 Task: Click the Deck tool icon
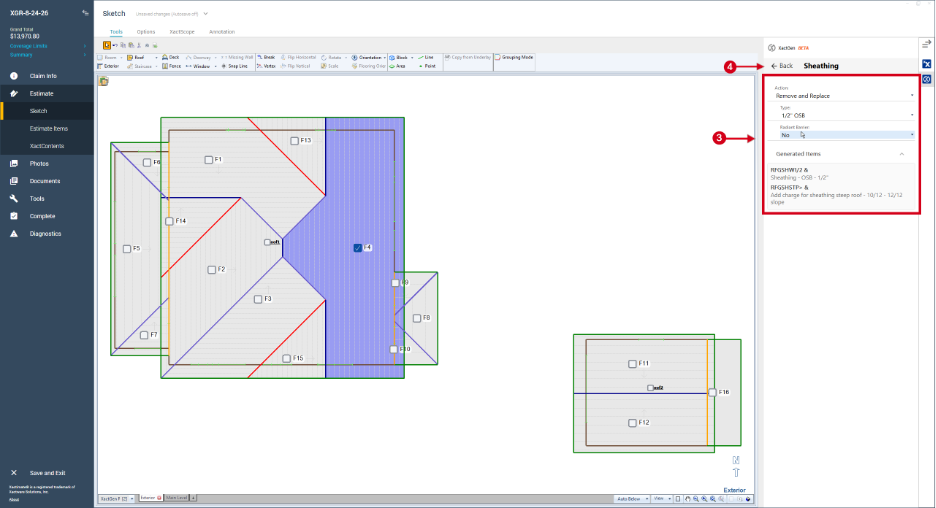point(165,57)
